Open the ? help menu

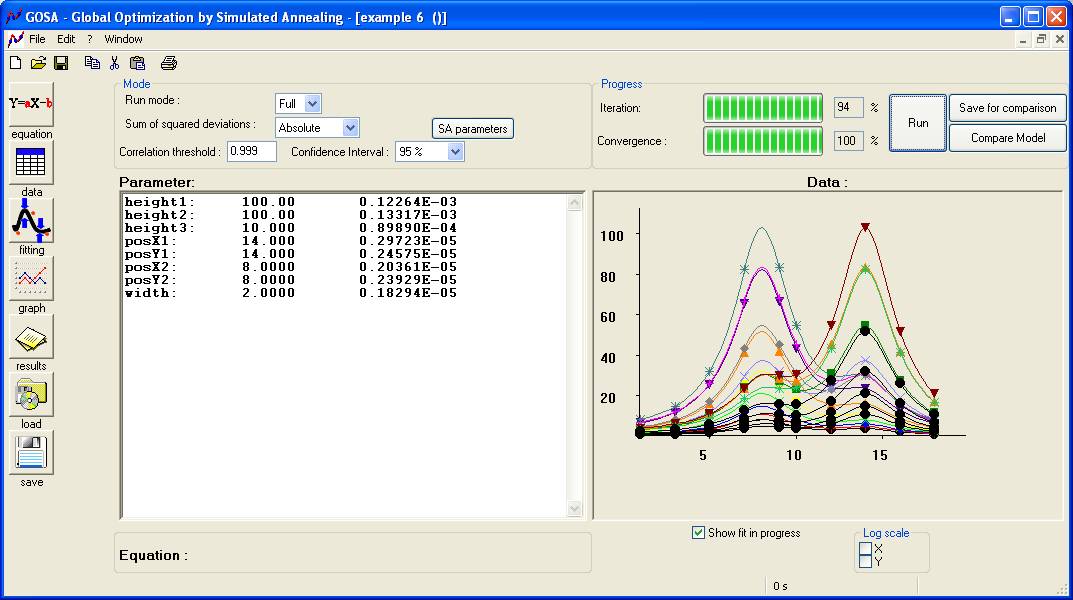click(90, 39)
